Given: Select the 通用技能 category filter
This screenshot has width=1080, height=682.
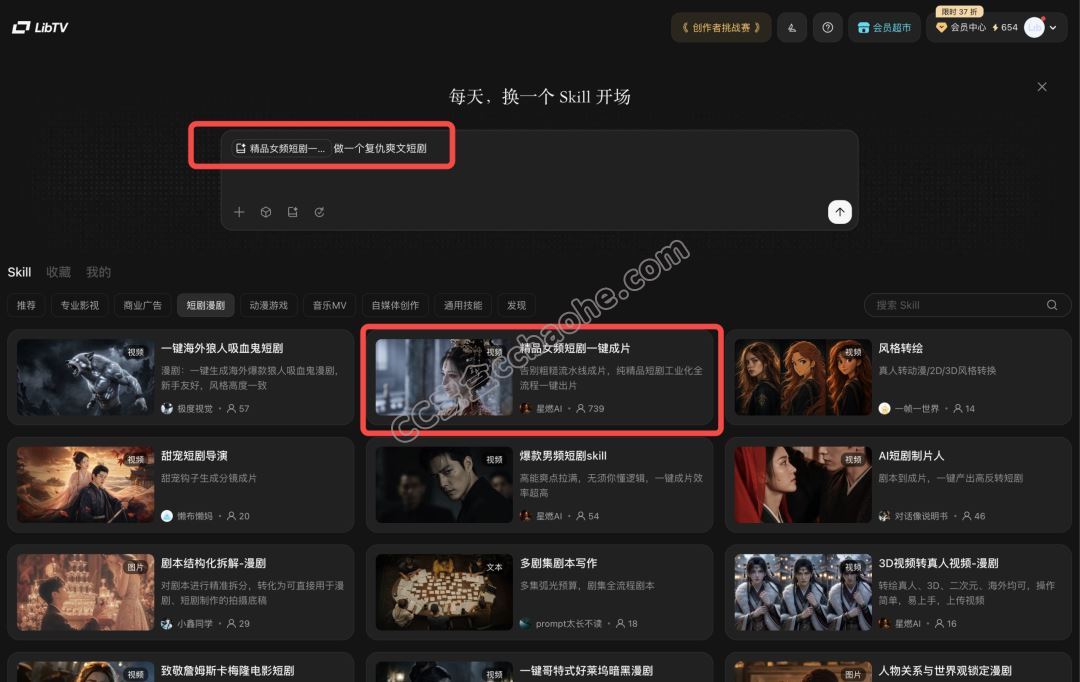Looking at the screenshot, I should (x=463, y=305).
